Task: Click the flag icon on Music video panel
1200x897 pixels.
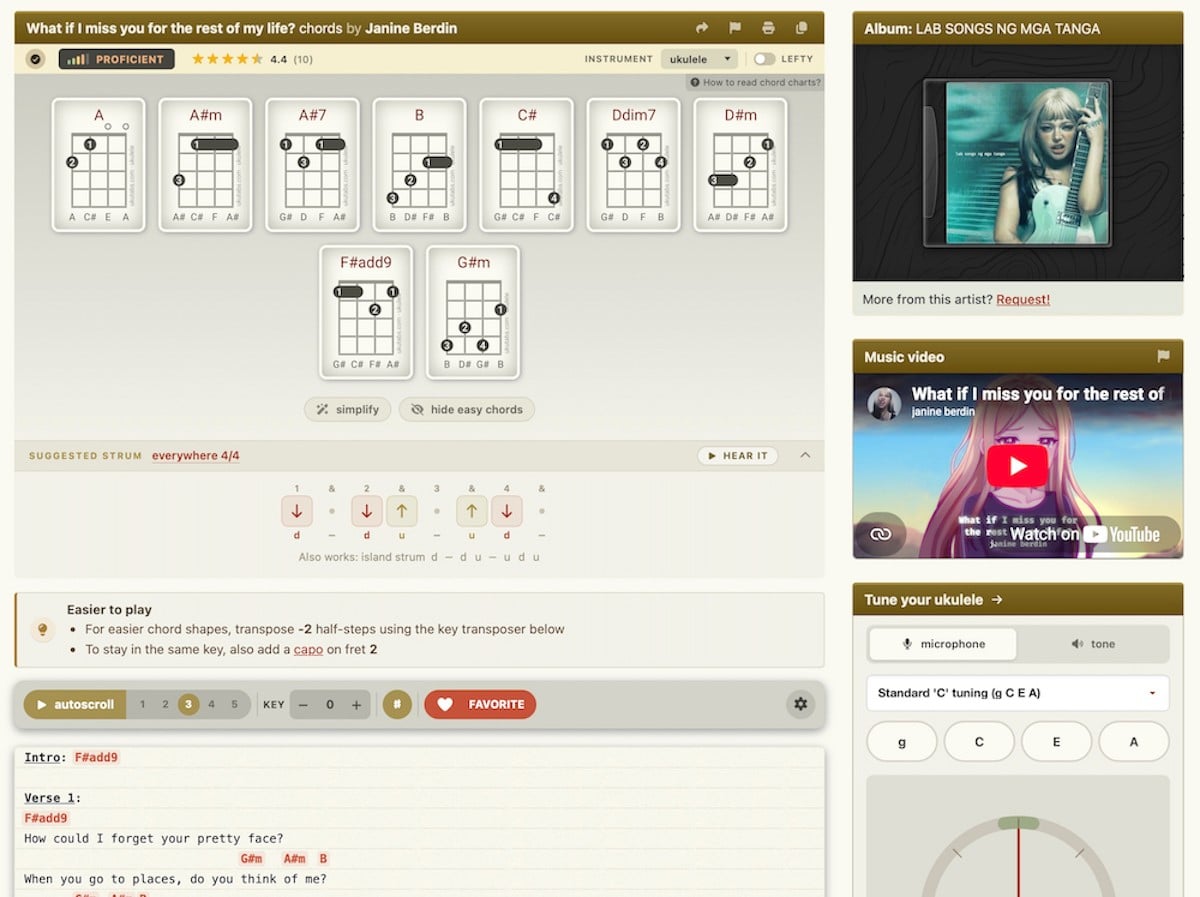Action: click(1163, 356)
